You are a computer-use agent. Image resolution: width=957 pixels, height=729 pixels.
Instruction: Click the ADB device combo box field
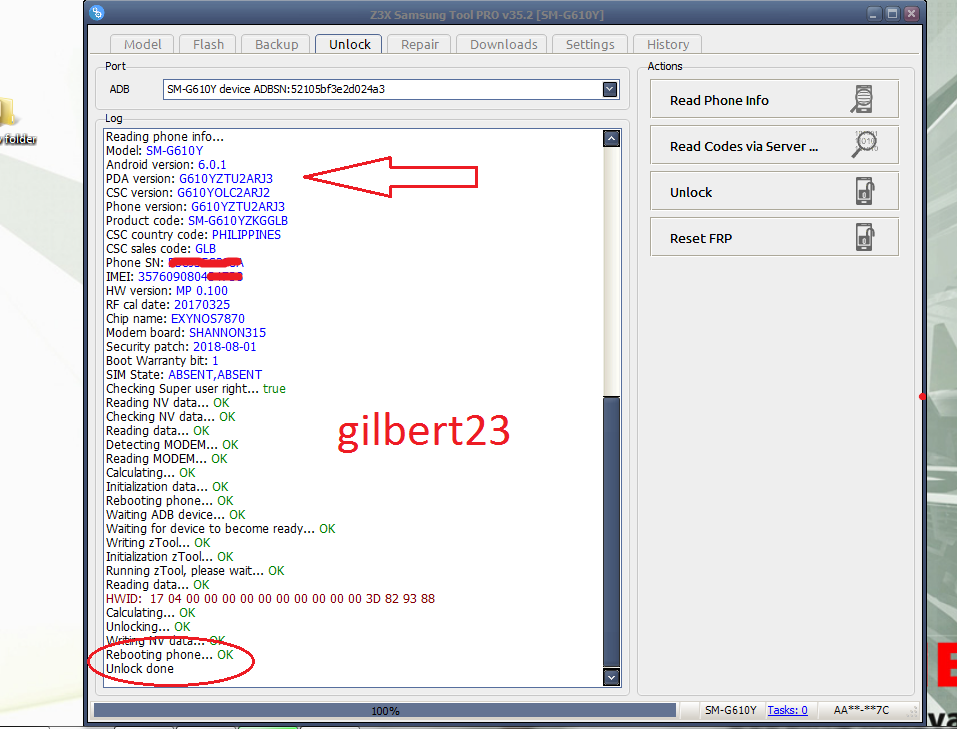tap(391, 89)
